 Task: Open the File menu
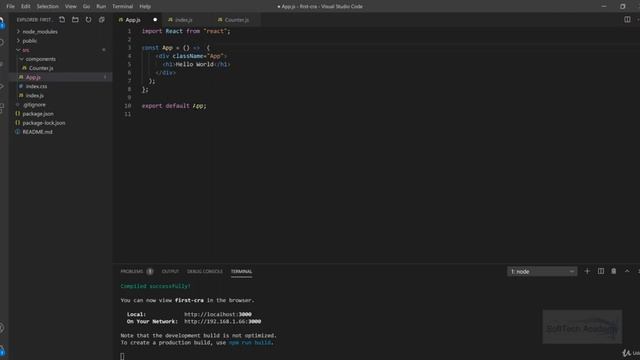(x=11, y=7)
